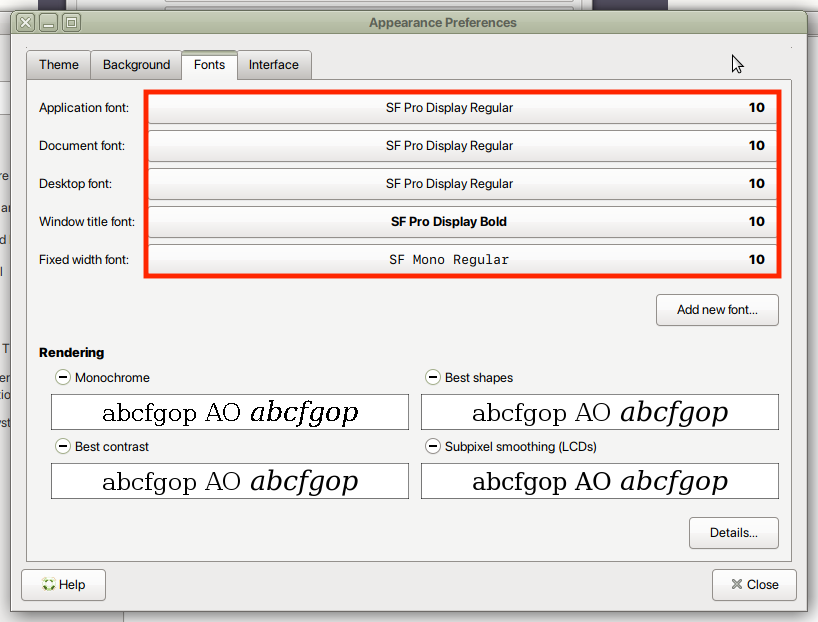Click the Help button
The height and width of the screenshot is (622, 818).
tap(63, 585)
